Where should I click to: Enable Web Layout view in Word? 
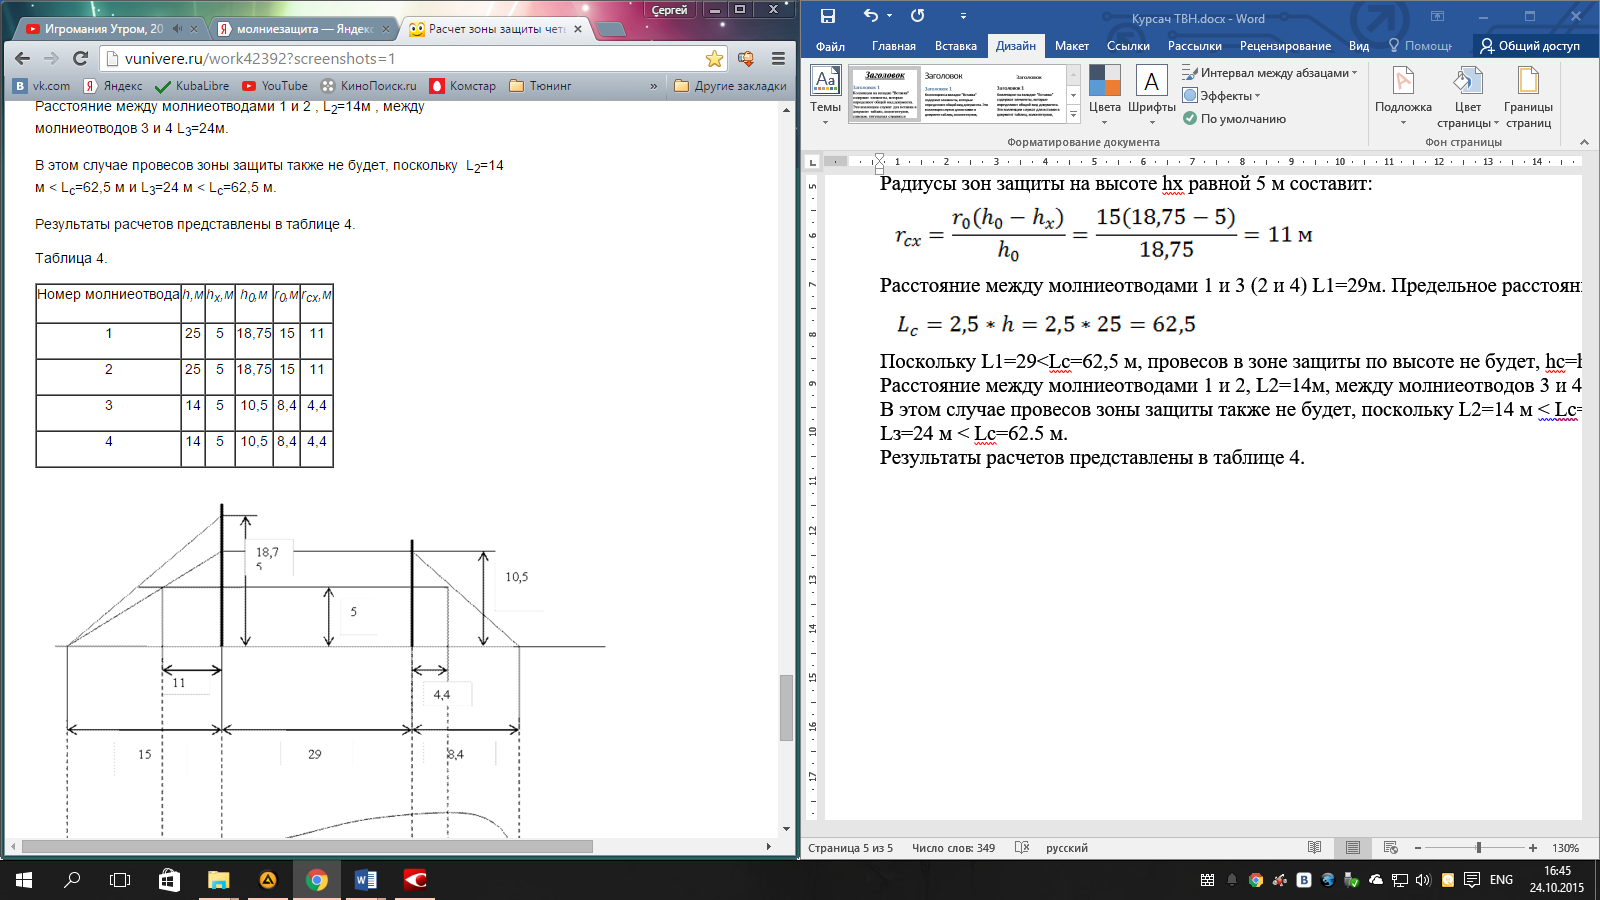[1390, 848]
